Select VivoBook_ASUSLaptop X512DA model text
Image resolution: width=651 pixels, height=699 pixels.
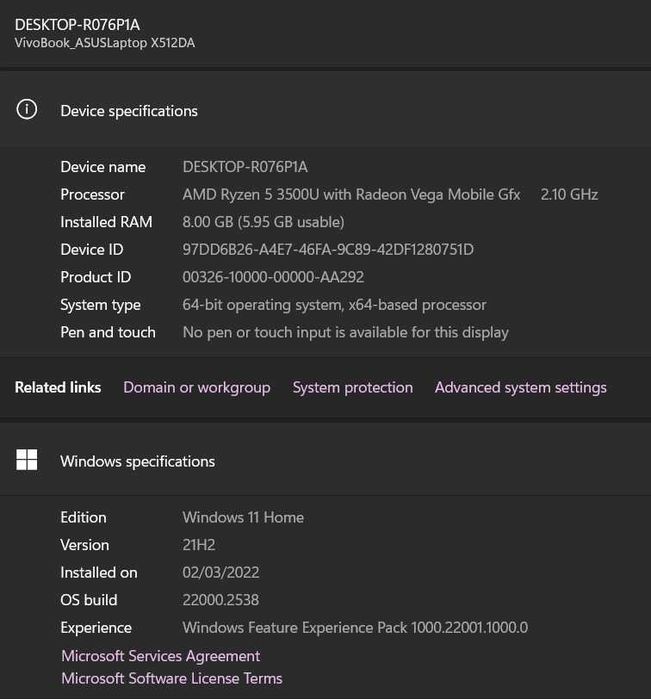105,43
